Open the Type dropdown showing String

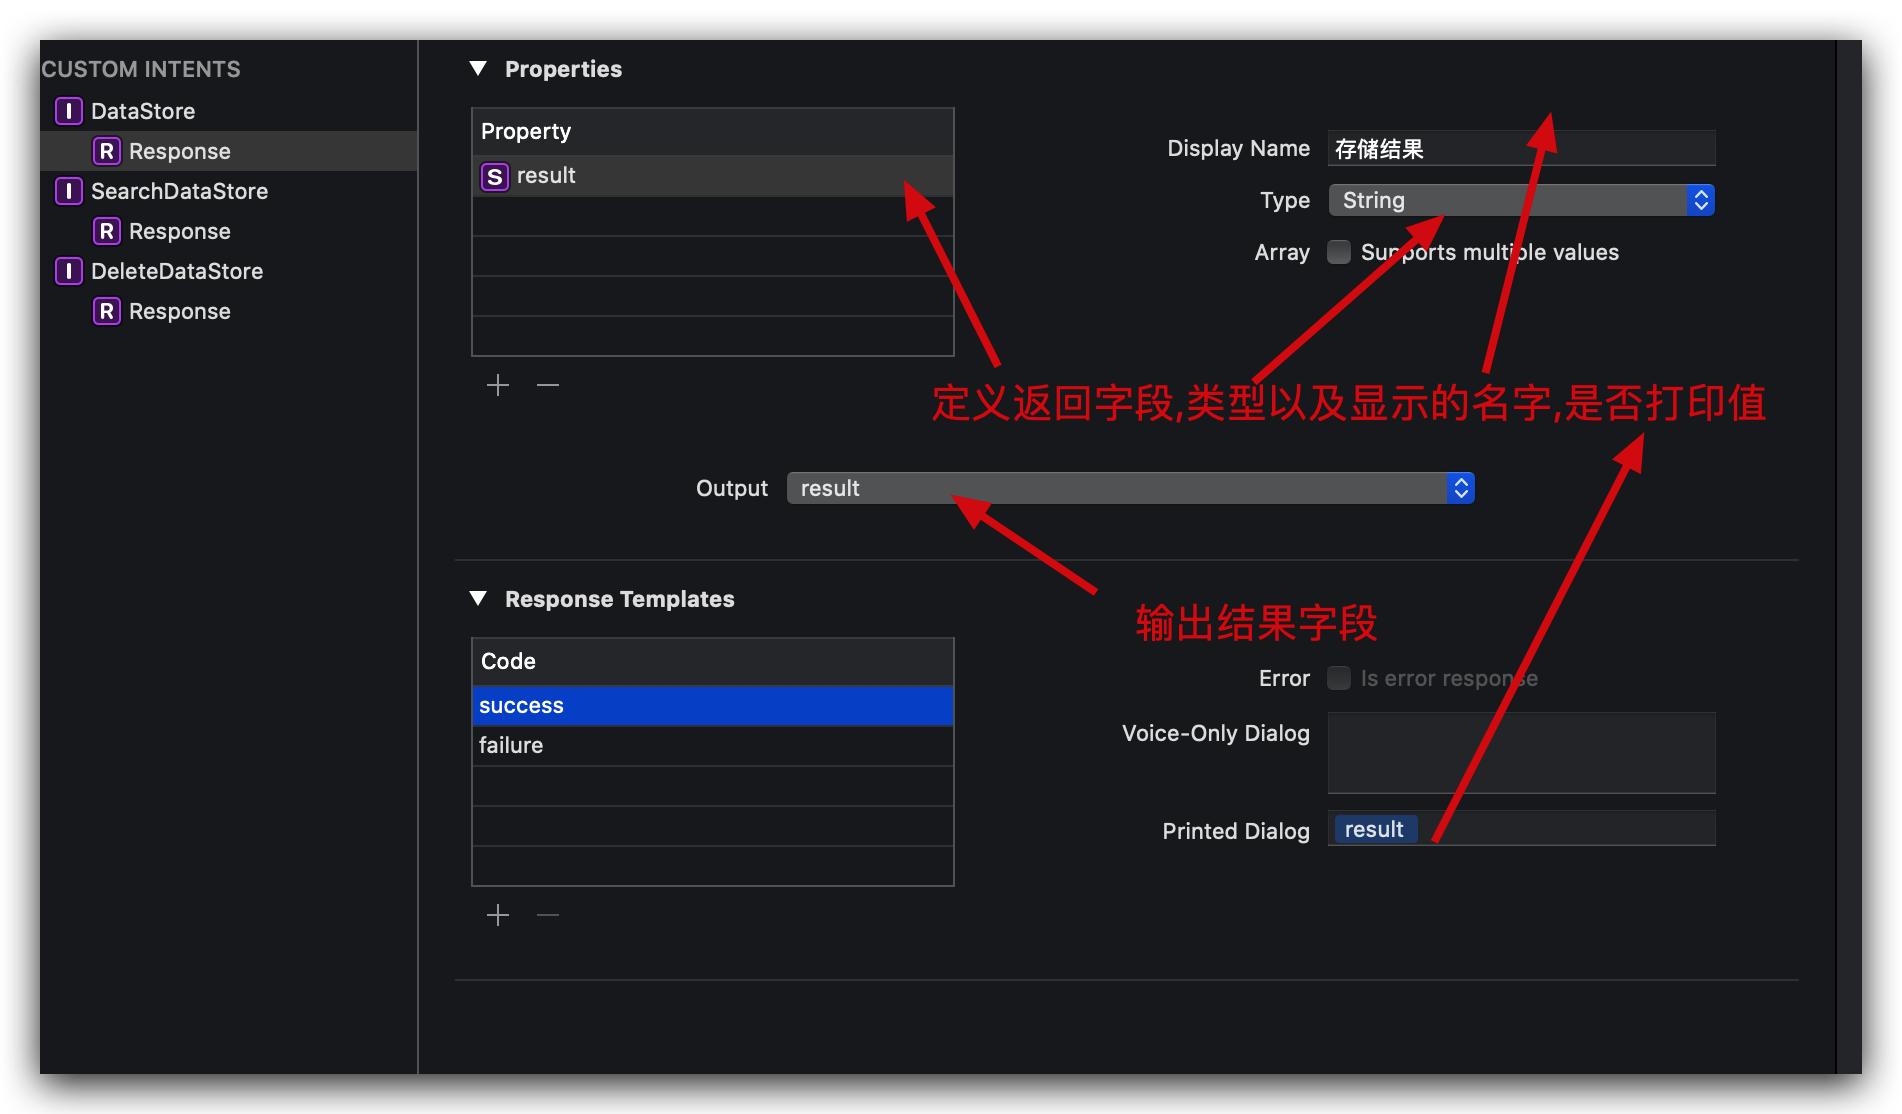coord(1520,200)
